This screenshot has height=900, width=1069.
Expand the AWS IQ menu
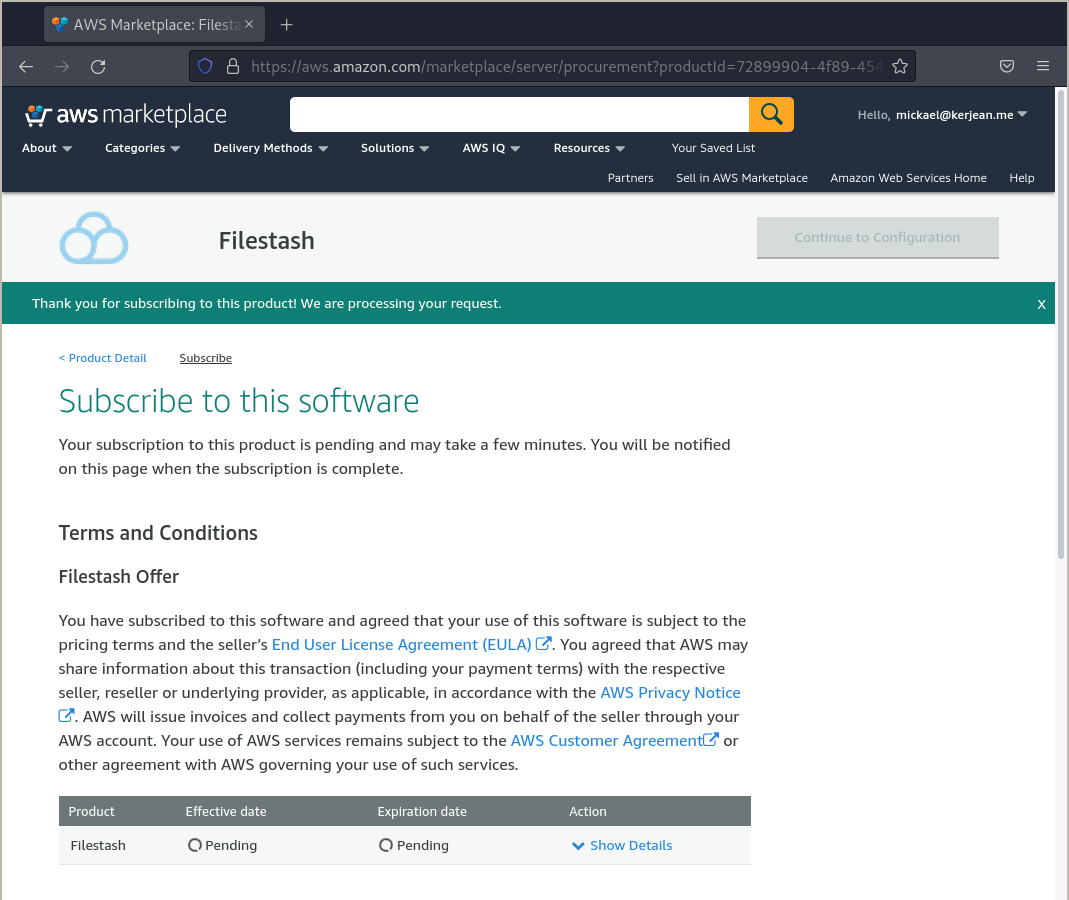pyautogui.click(x=492, y=148)
